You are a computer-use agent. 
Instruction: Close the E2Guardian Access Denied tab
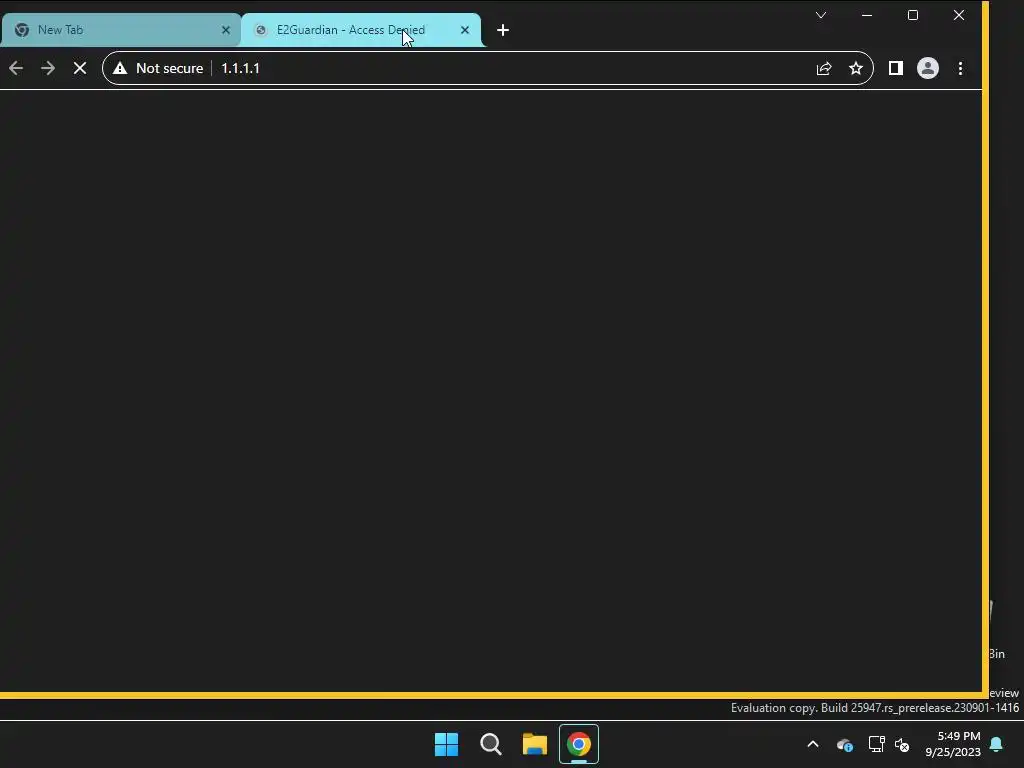click(465, 30)
